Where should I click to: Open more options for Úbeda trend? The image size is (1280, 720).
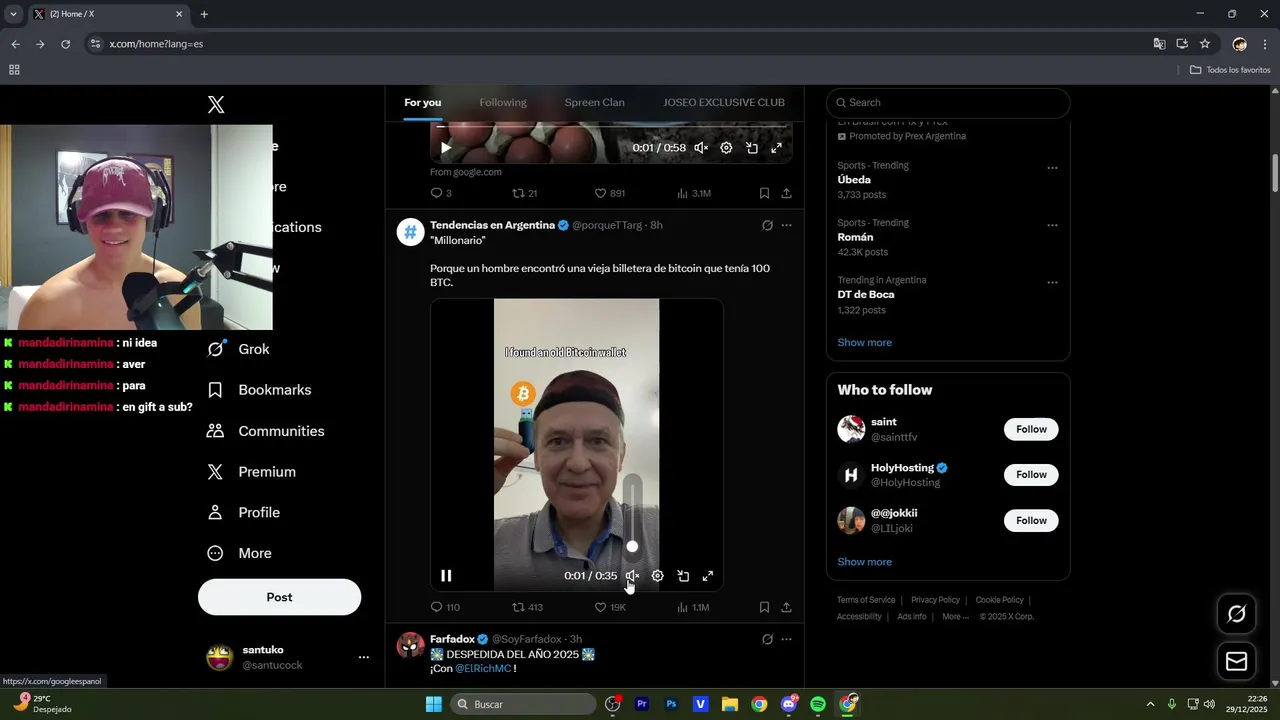coord(1052,168)
